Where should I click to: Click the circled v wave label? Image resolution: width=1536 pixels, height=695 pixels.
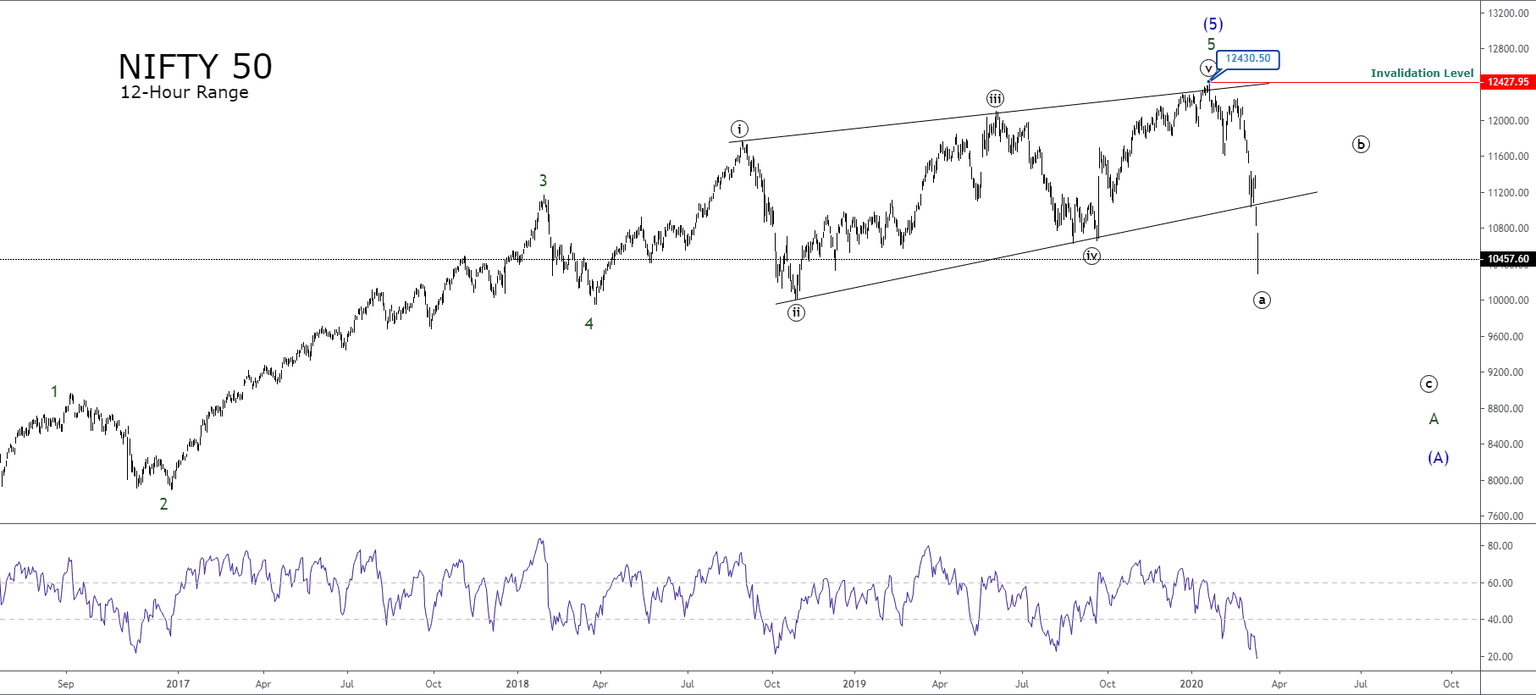[x=1208, y=68]
